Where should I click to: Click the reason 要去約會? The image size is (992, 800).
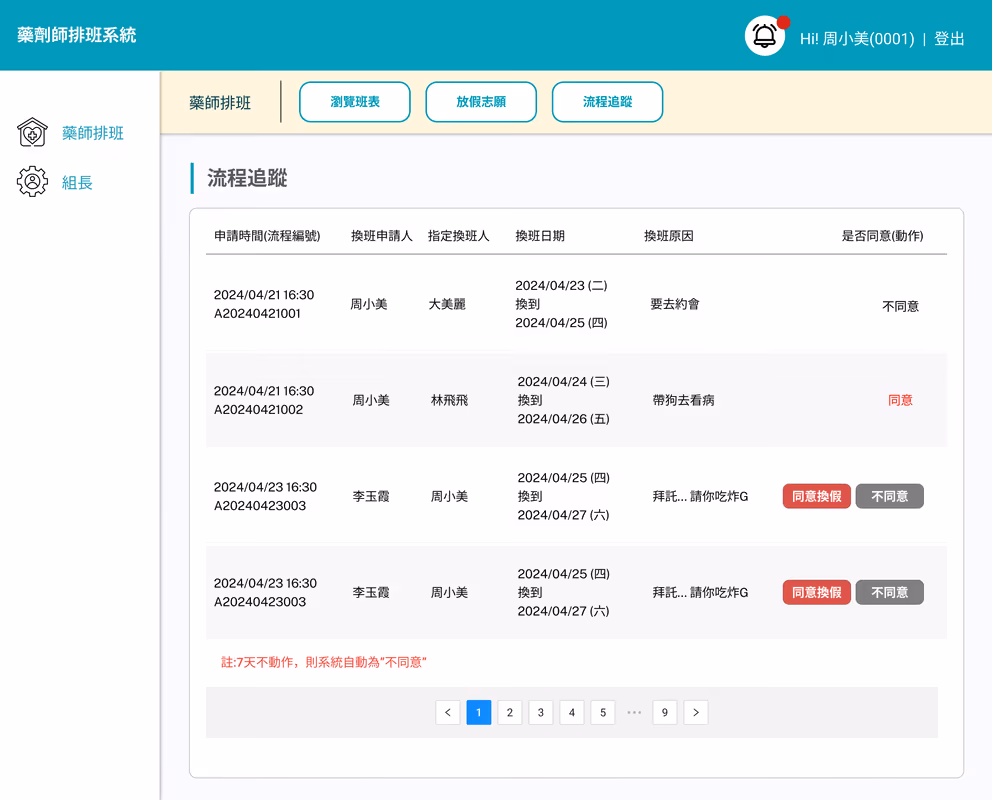click(x=675, y=304)
